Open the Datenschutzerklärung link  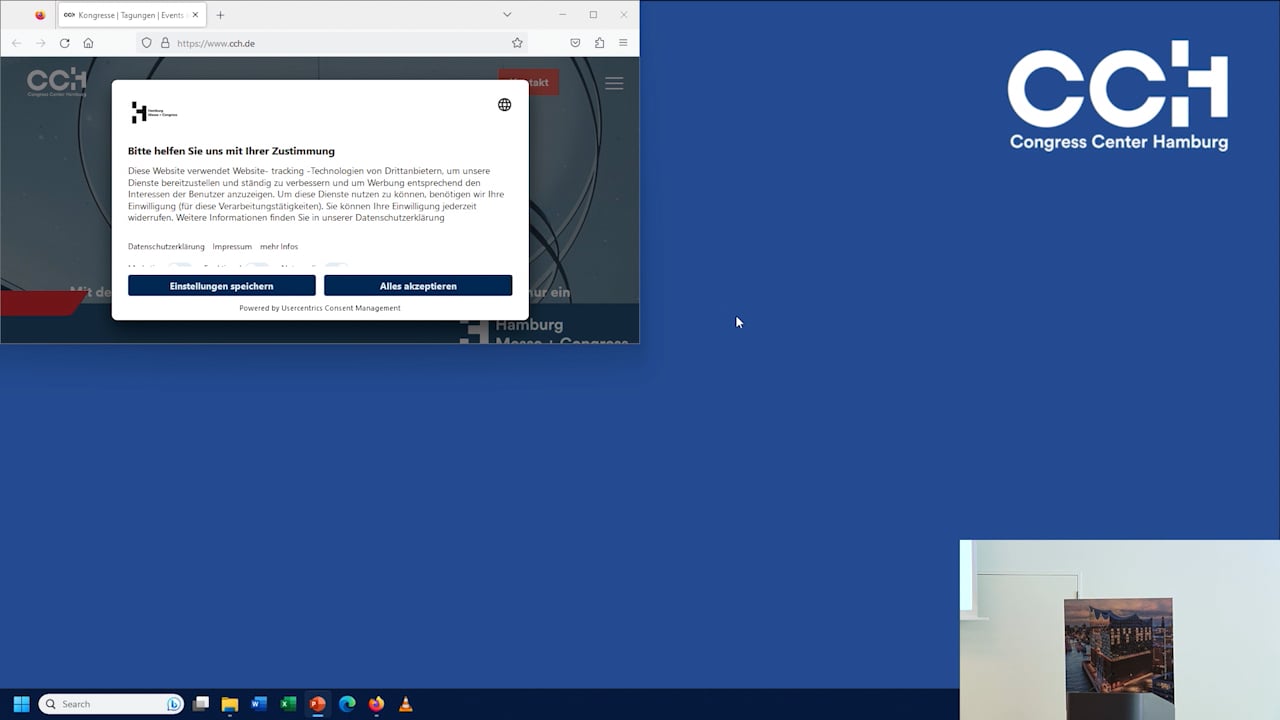pyautogui.click(x=166, y=247)
